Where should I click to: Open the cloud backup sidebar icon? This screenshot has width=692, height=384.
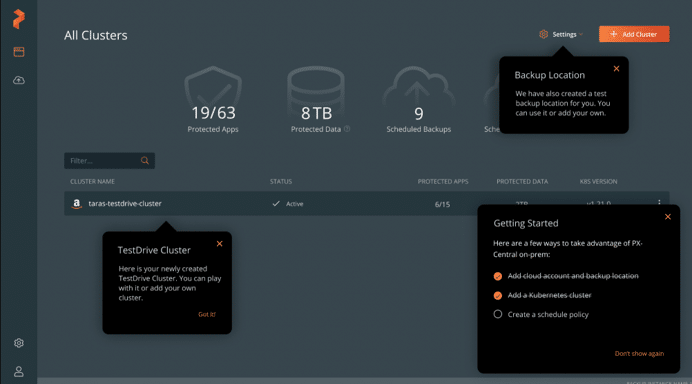pyautogui.click(x=19, y=80)
